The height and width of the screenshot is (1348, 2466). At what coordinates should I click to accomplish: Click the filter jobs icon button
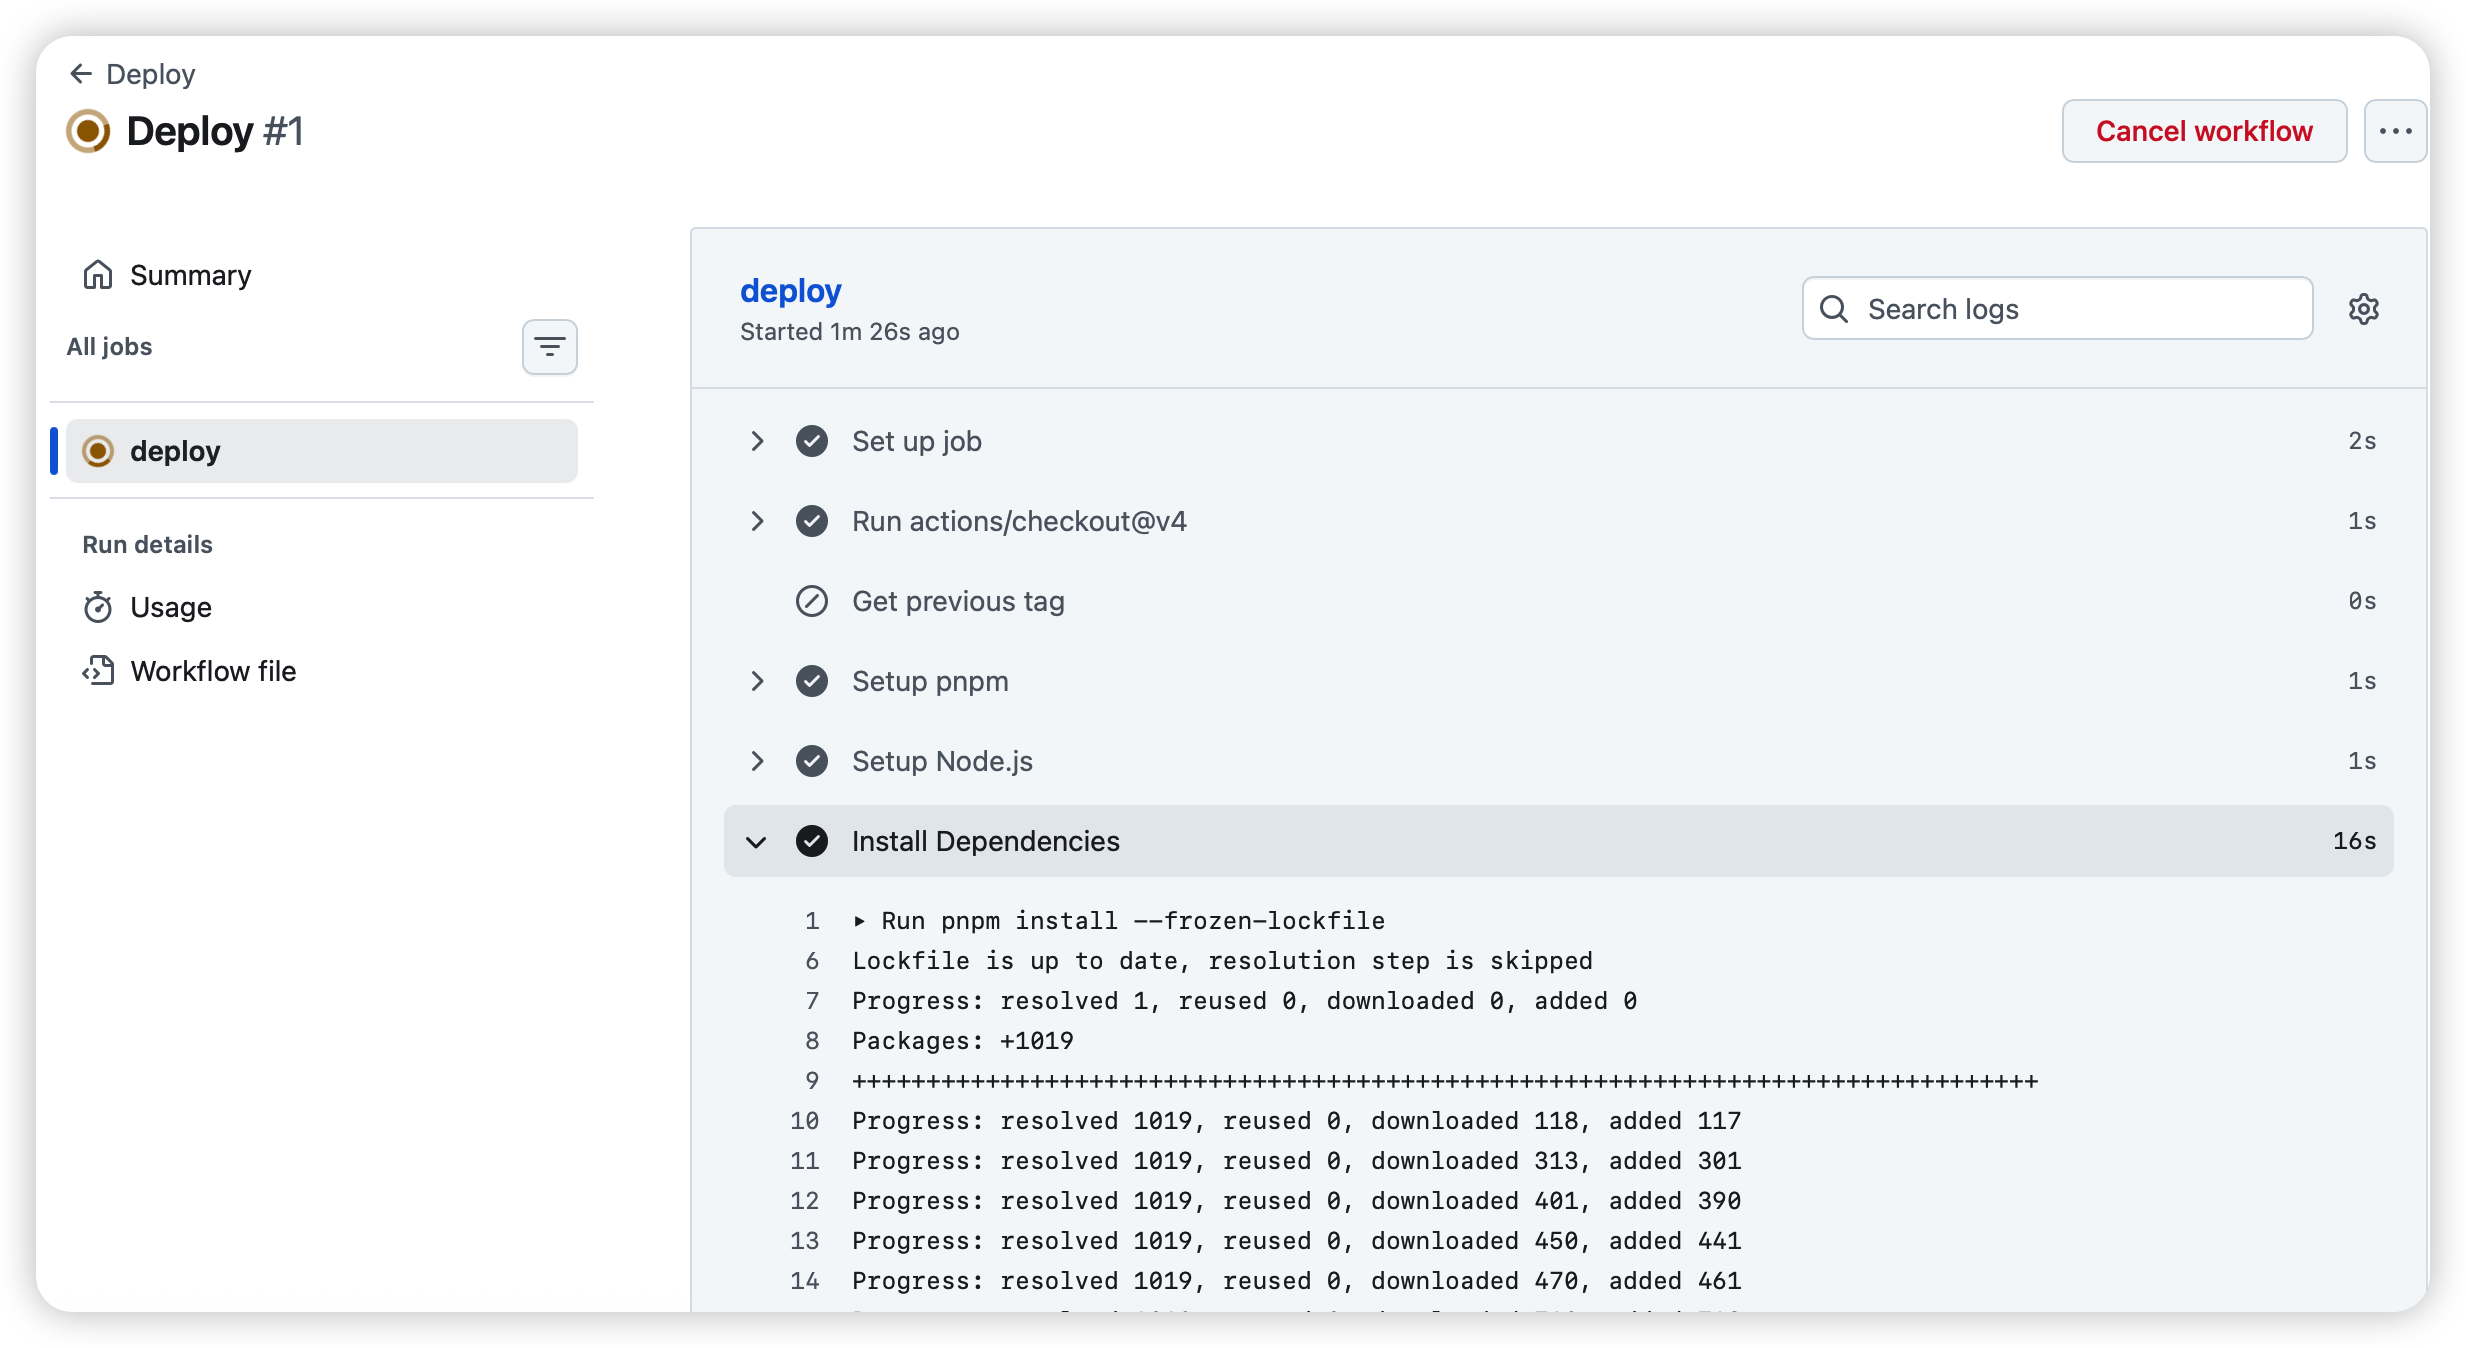pos(549,347)
